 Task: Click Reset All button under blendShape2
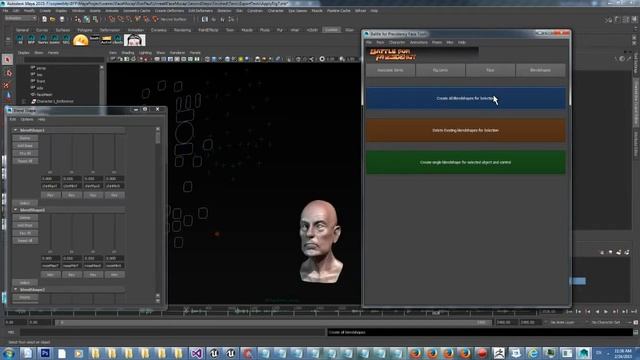tap(25, 241)
